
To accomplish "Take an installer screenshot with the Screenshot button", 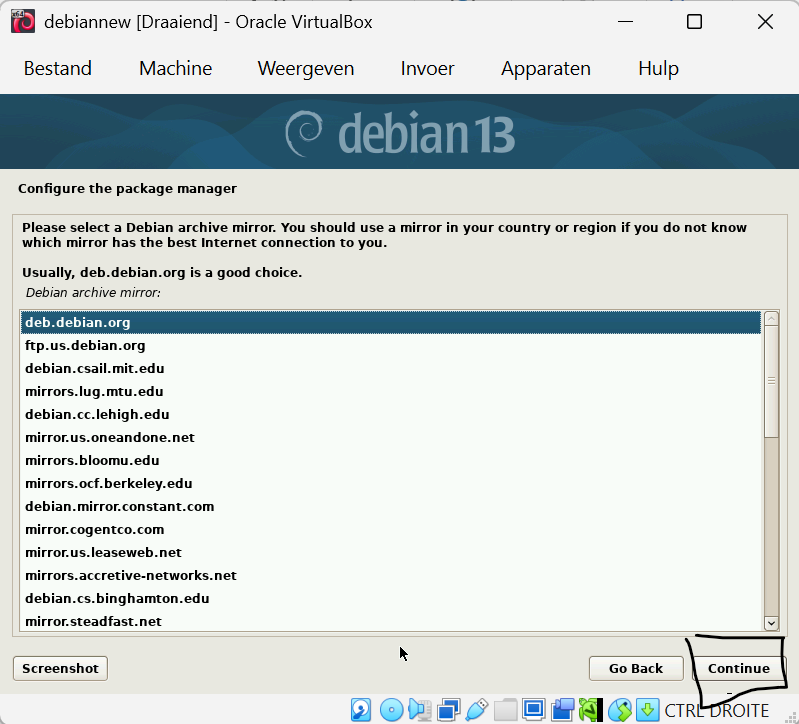I will (60, 668).
